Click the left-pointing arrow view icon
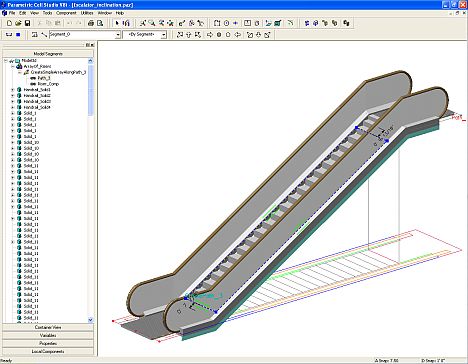 [238, 34]
